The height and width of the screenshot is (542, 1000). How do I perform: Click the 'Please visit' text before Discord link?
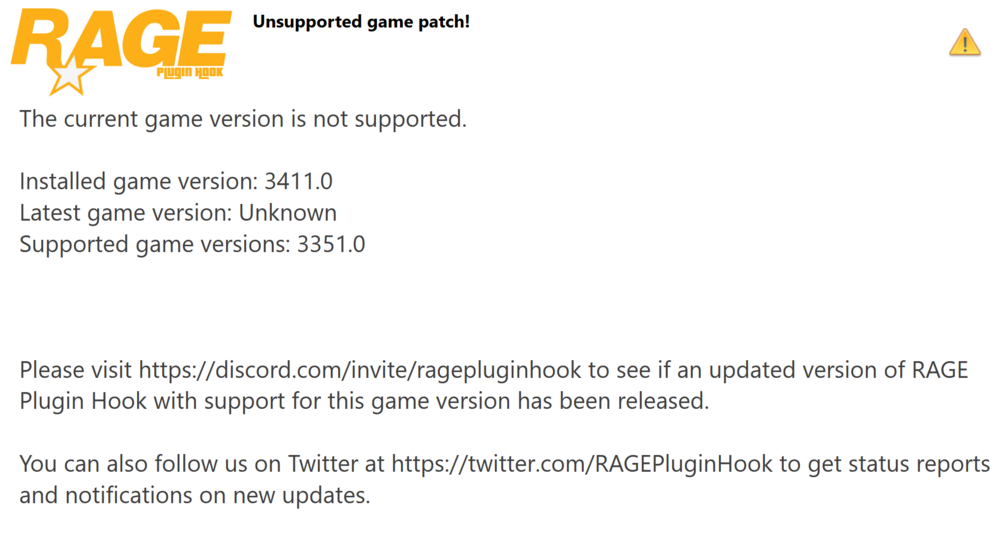point(76,370)
